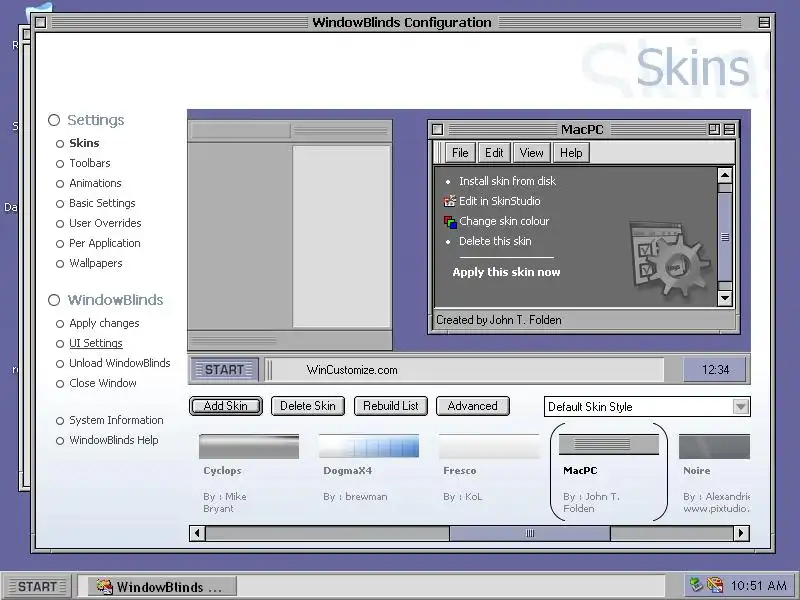Open the View menu in MacPC preview
This screenshot has height=600, width=800.
[532, 153]
